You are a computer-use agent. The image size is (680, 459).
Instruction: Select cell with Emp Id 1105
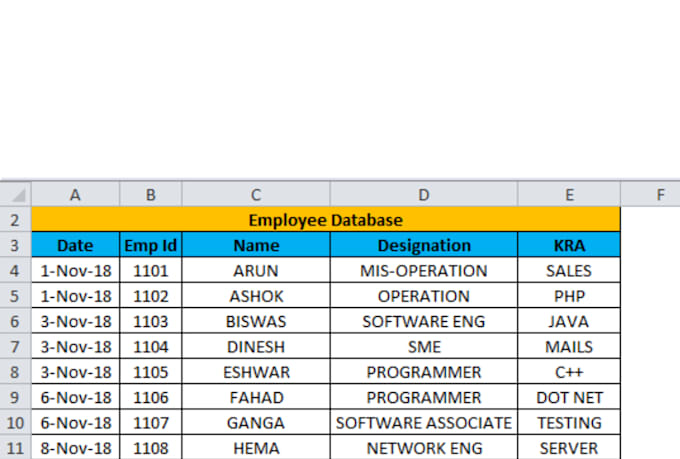(150, 371)
